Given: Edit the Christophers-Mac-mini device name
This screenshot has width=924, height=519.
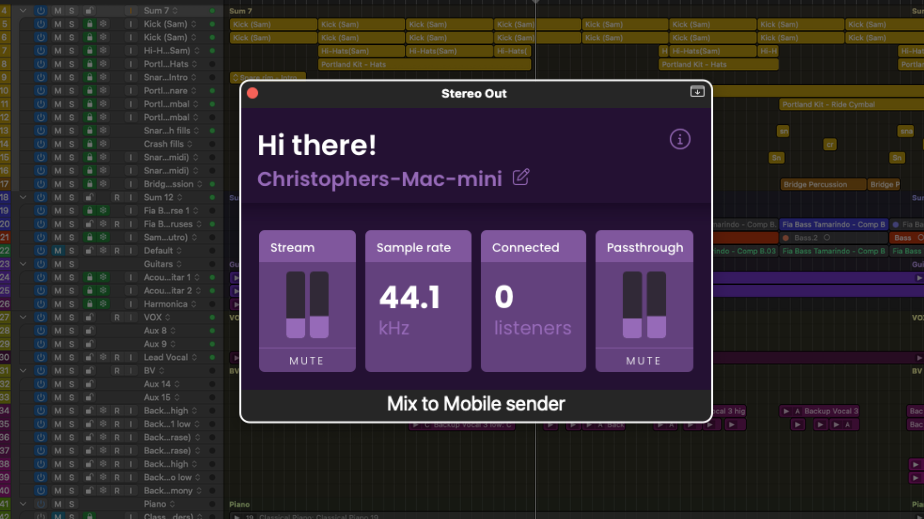Looking at the screenshot, I should [521, 177].
